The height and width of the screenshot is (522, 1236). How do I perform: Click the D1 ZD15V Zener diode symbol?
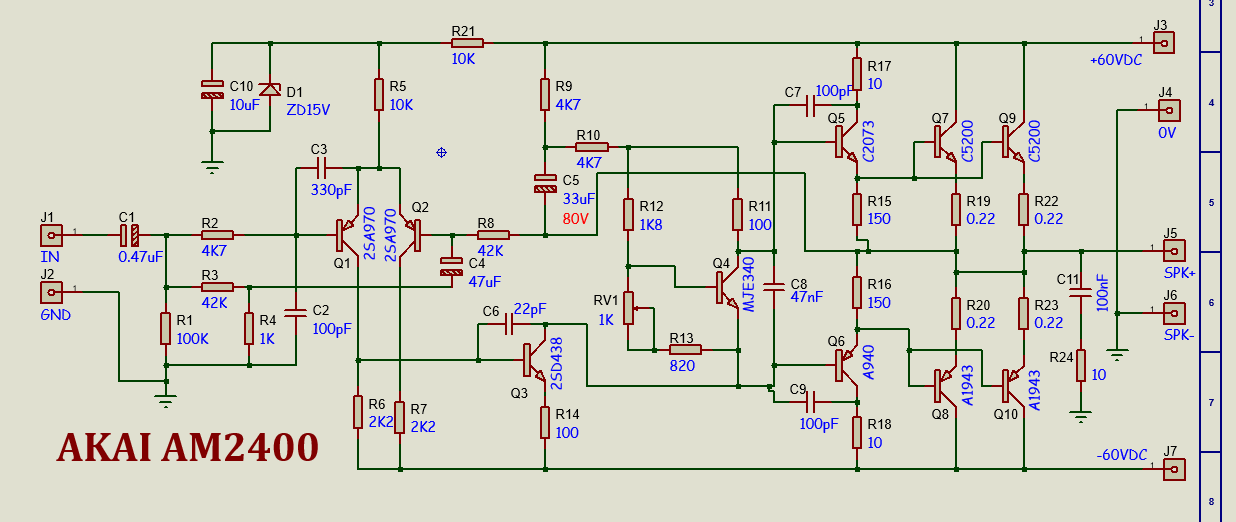(268, 88)
